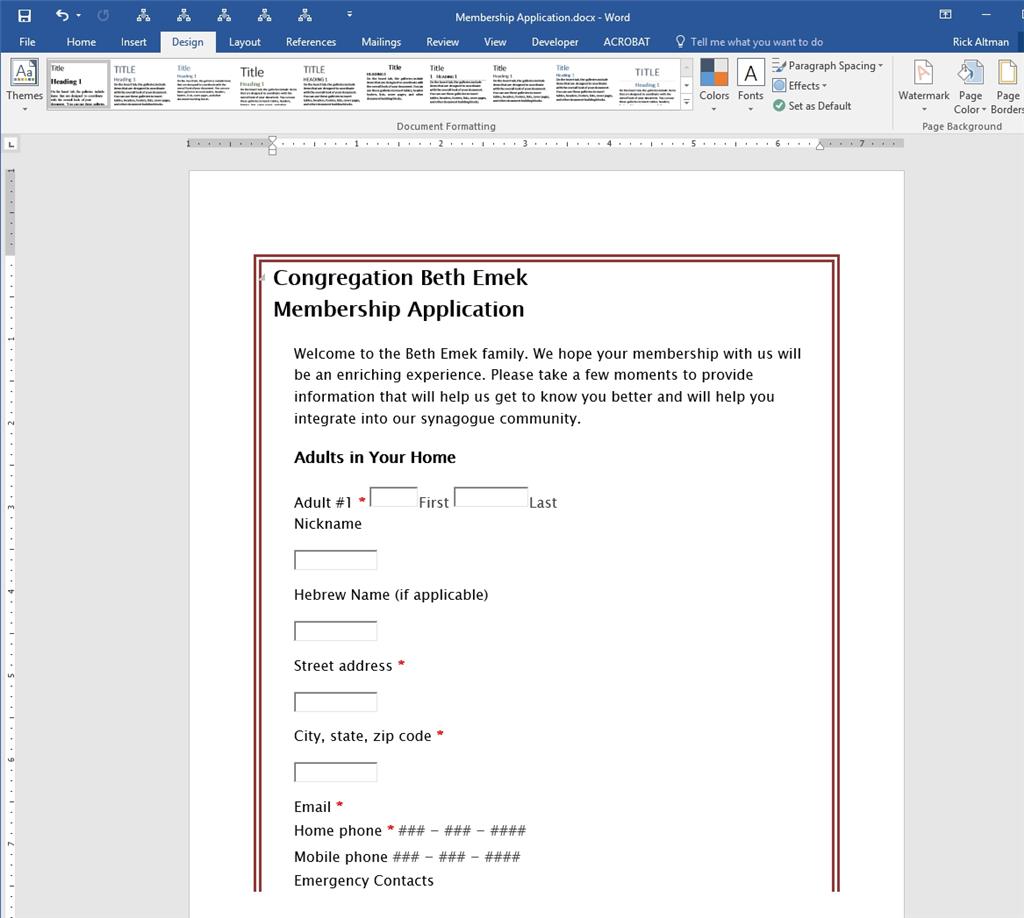Apply the last style set with centered TITLE

point(647,85)
